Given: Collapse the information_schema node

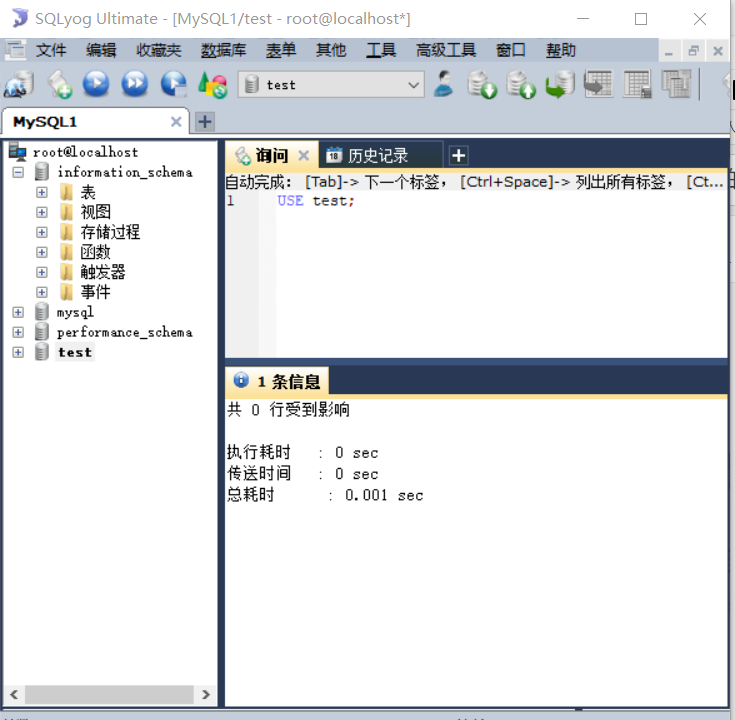Looking at the screenshot, I should 18,172.
